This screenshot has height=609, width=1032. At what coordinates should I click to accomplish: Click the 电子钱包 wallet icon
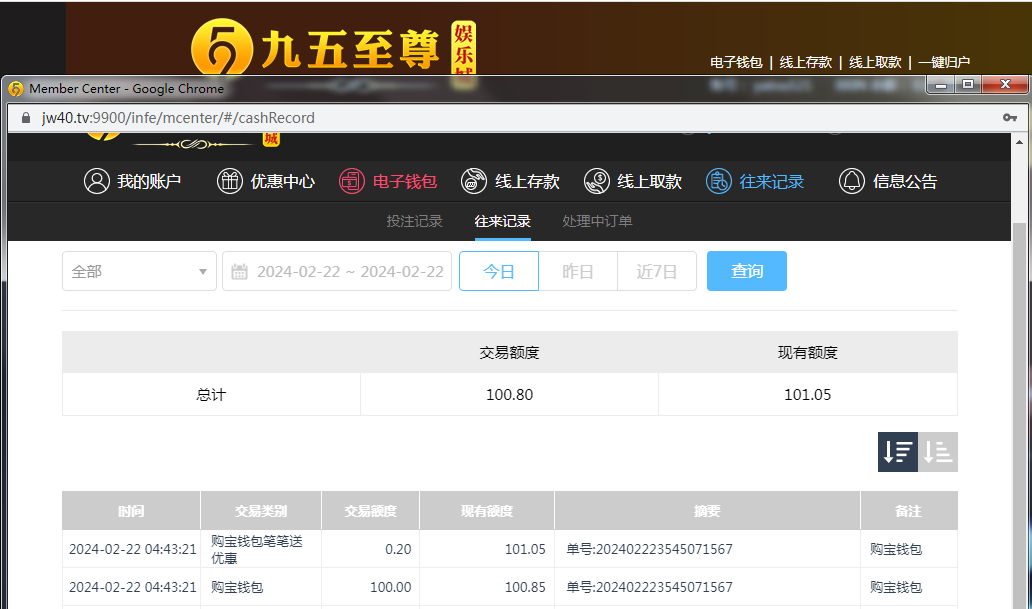352,181
